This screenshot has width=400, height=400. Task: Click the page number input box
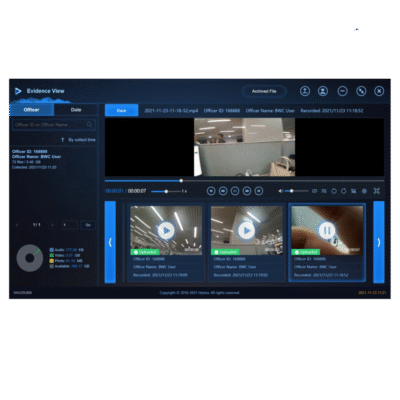point(70,225)
